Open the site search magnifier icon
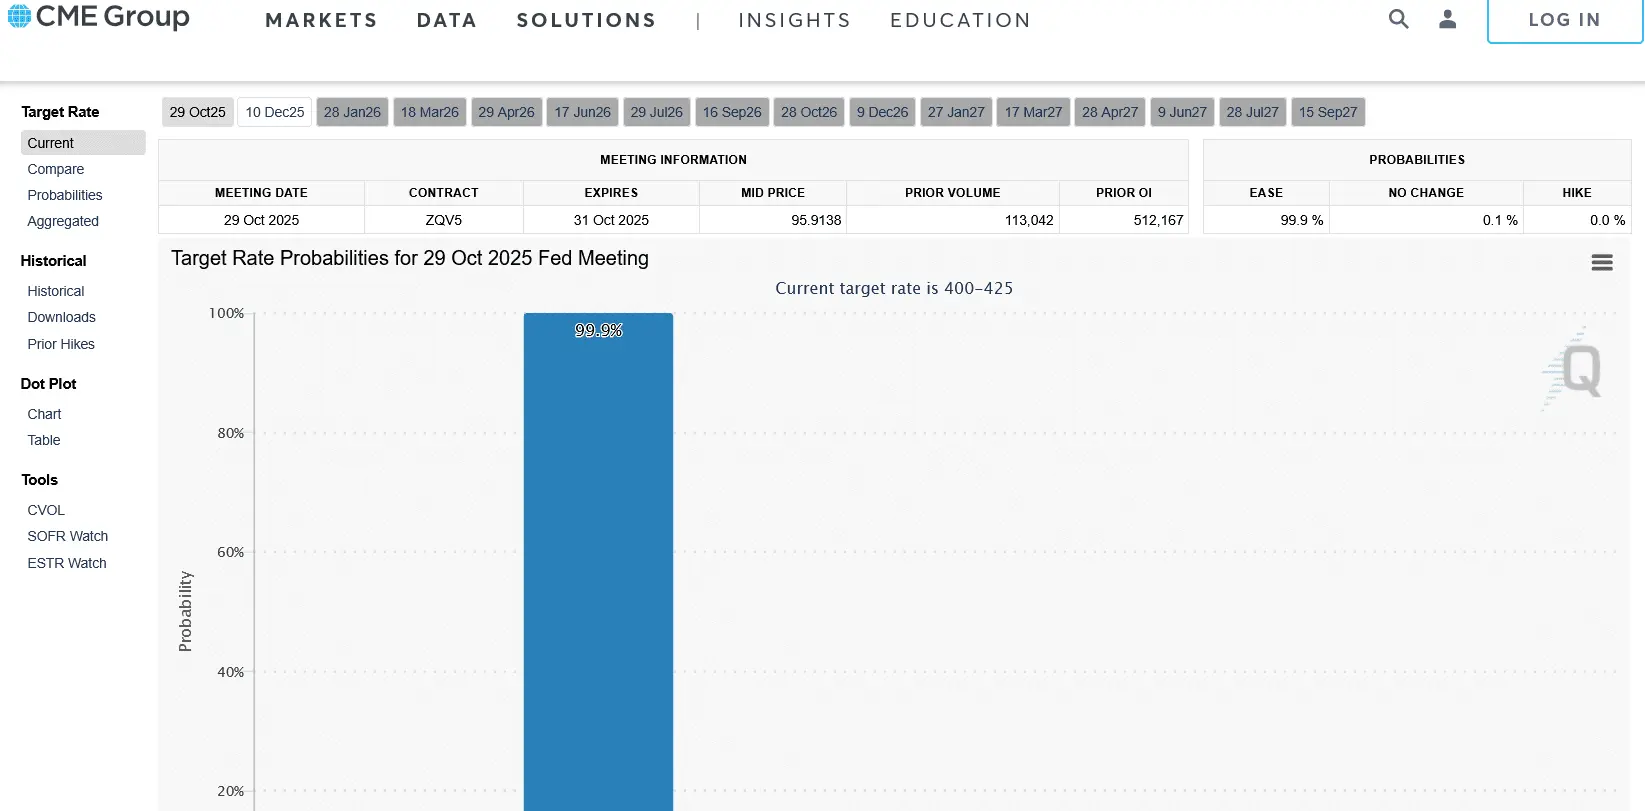The width and height of the screenshot is (1645, 811). [x=1398, y=19]
